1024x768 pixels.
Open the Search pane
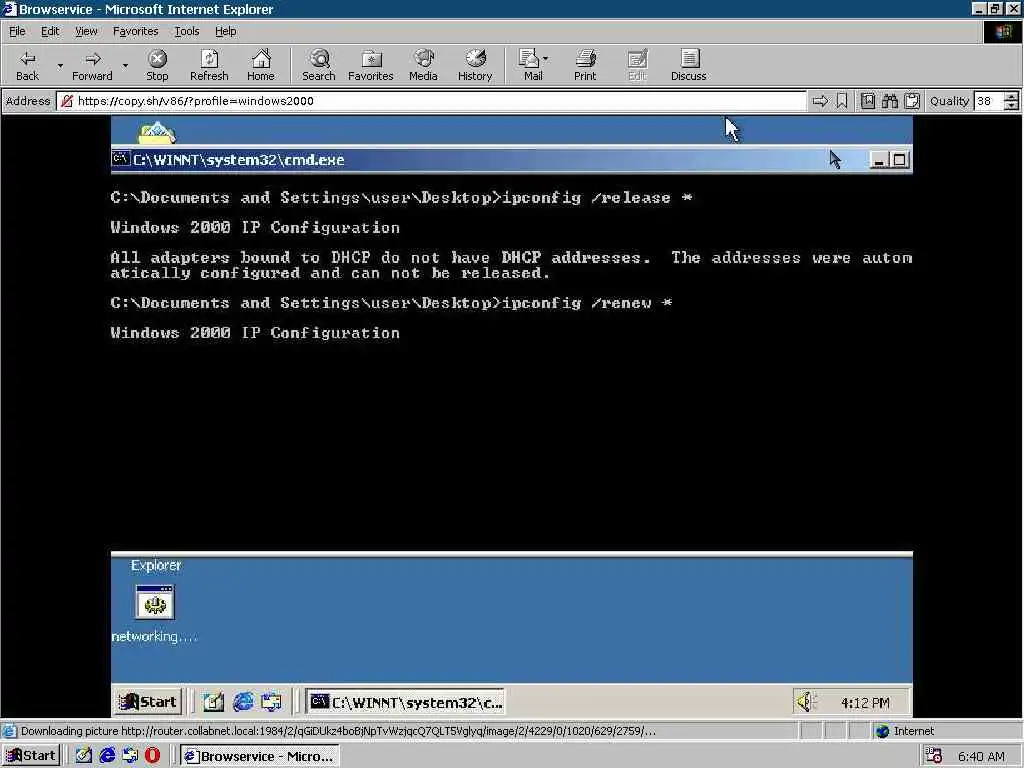click(x=319, y=65)
